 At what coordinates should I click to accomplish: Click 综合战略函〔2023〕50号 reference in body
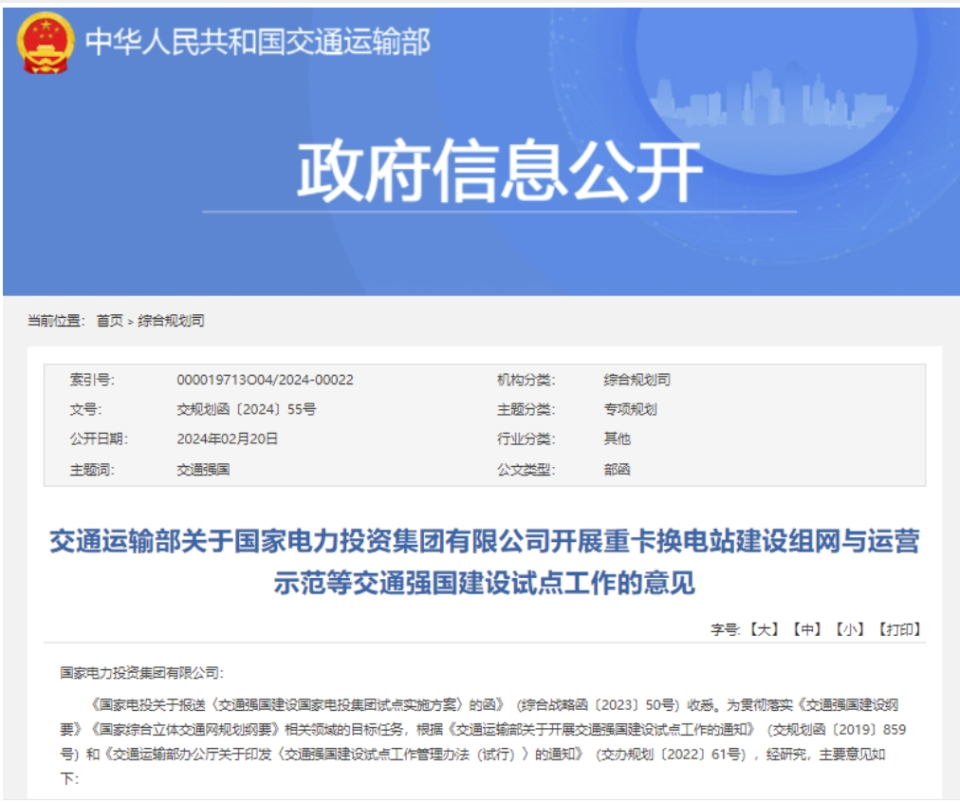(598, 705)
